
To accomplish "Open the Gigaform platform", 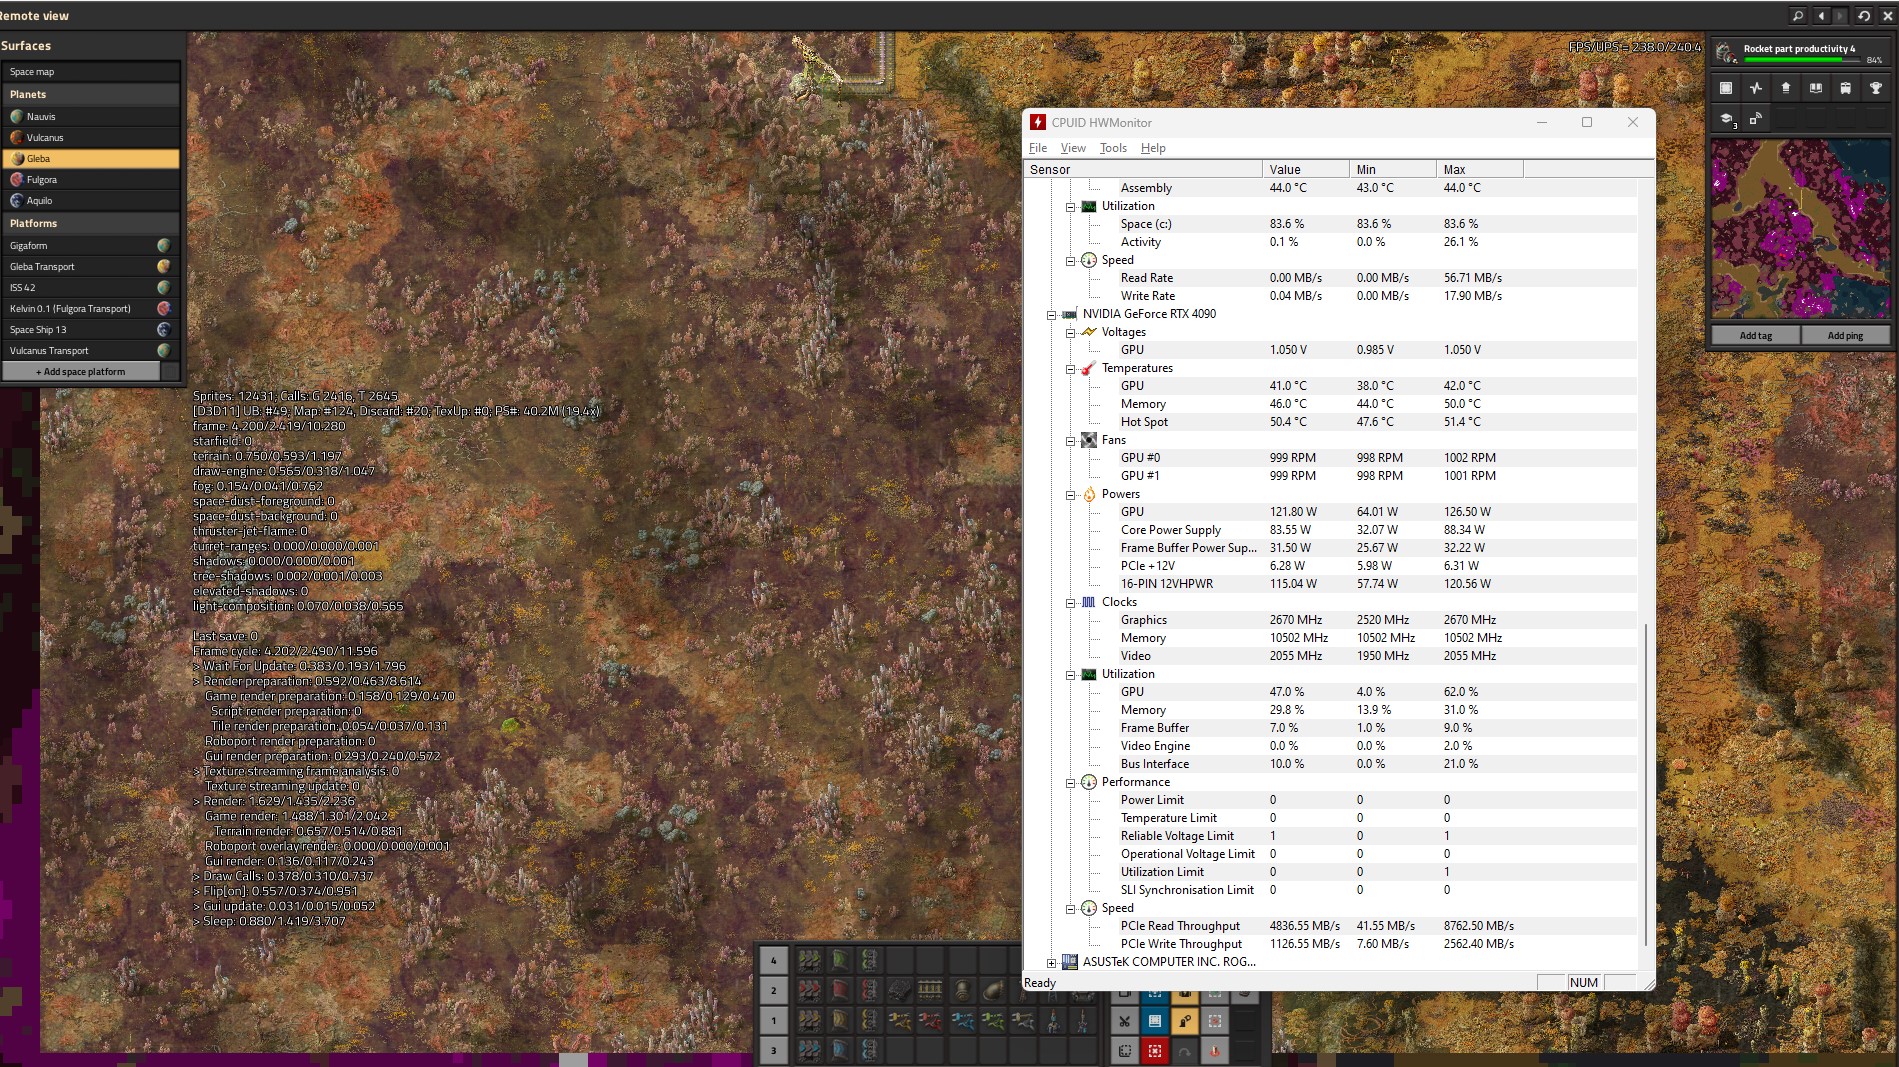I will [91, 245].
